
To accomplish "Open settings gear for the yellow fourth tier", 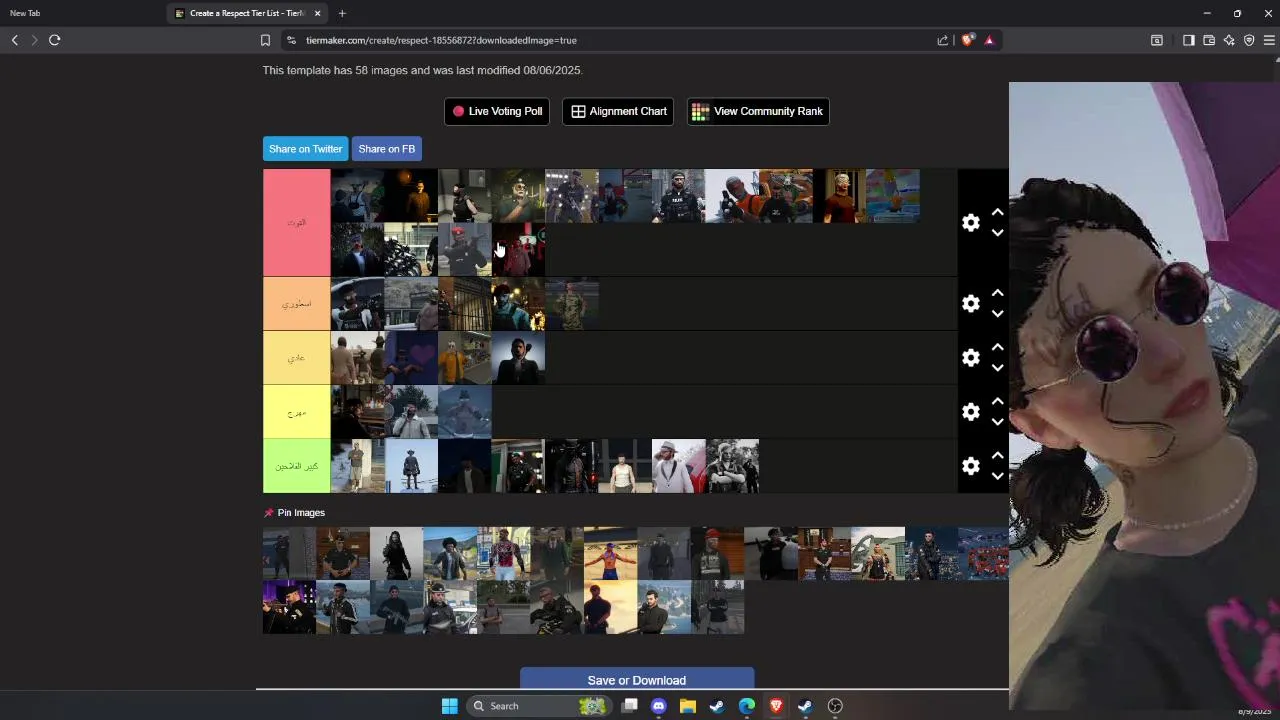I will [971, 411].
